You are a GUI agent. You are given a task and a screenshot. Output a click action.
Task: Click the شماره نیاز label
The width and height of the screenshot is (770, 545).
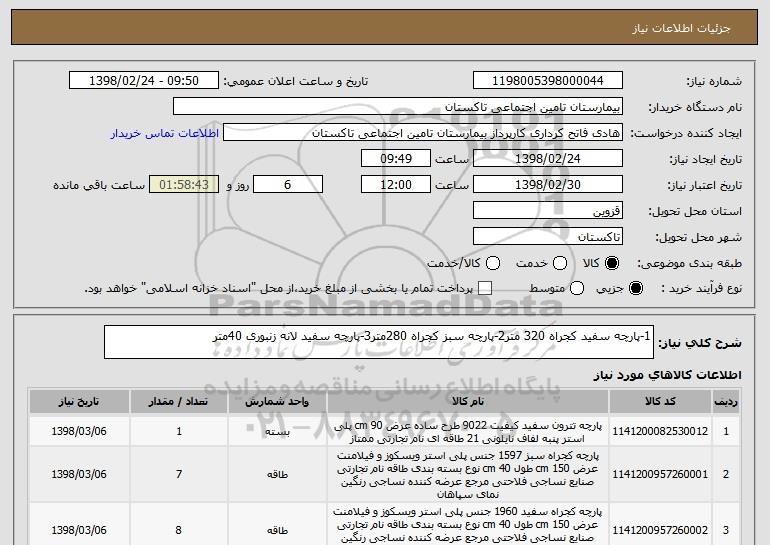click(x=714, y=81)
